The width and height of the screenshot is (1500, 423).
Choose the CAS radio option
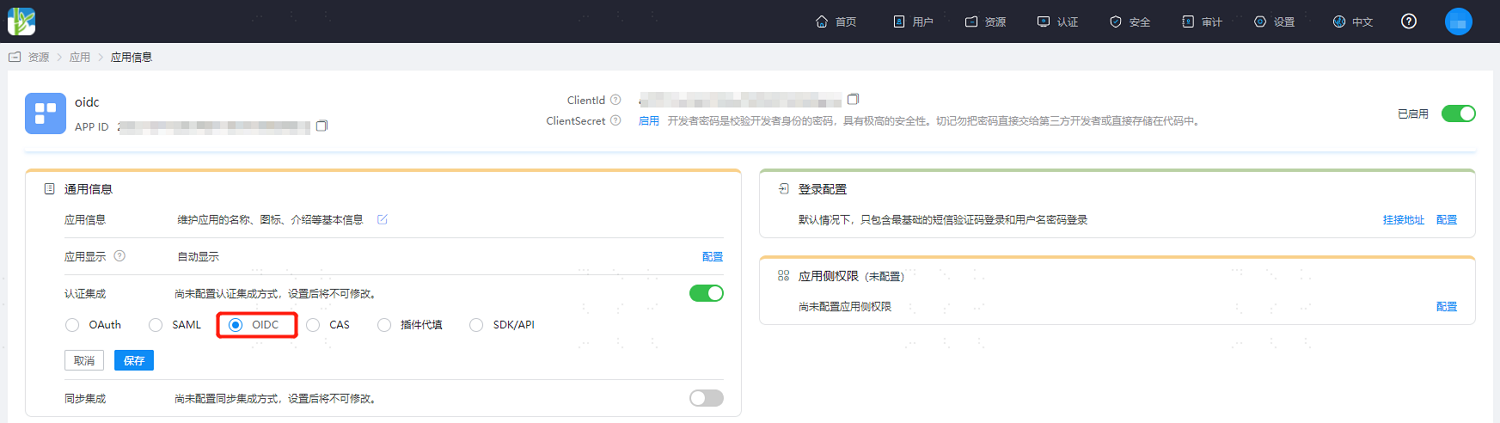tap(328, 325)
